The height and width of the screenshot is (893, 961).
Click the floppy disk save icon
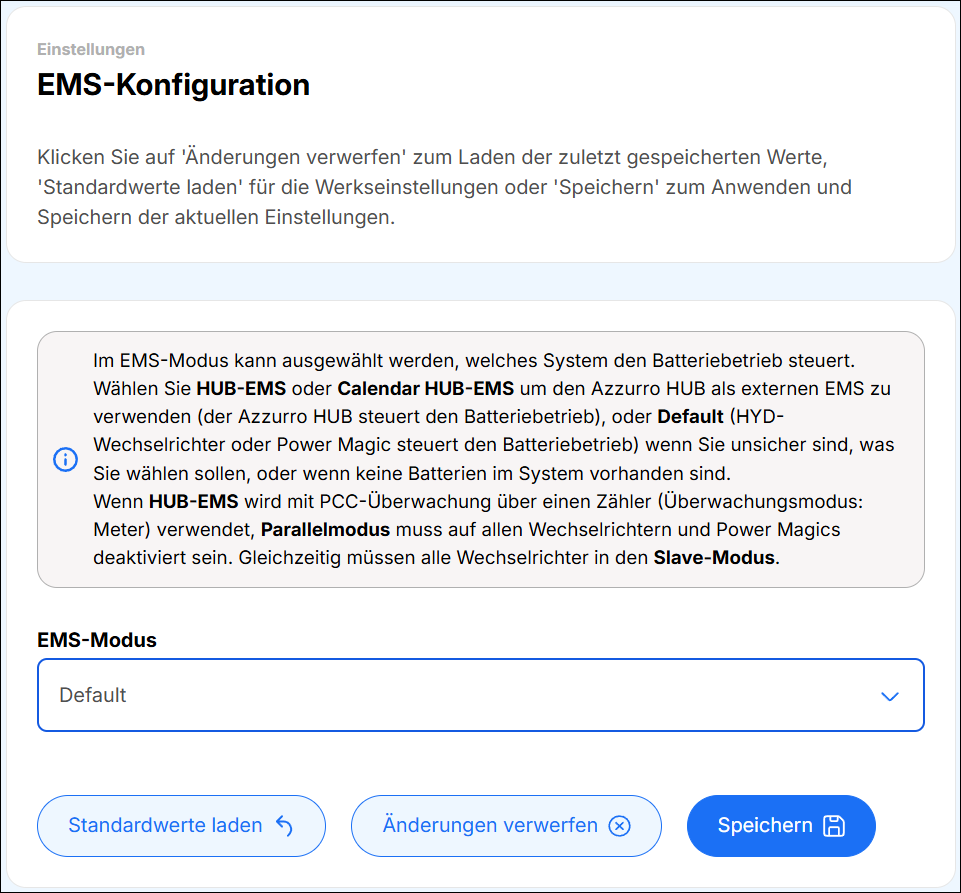(x=834, y=826)
